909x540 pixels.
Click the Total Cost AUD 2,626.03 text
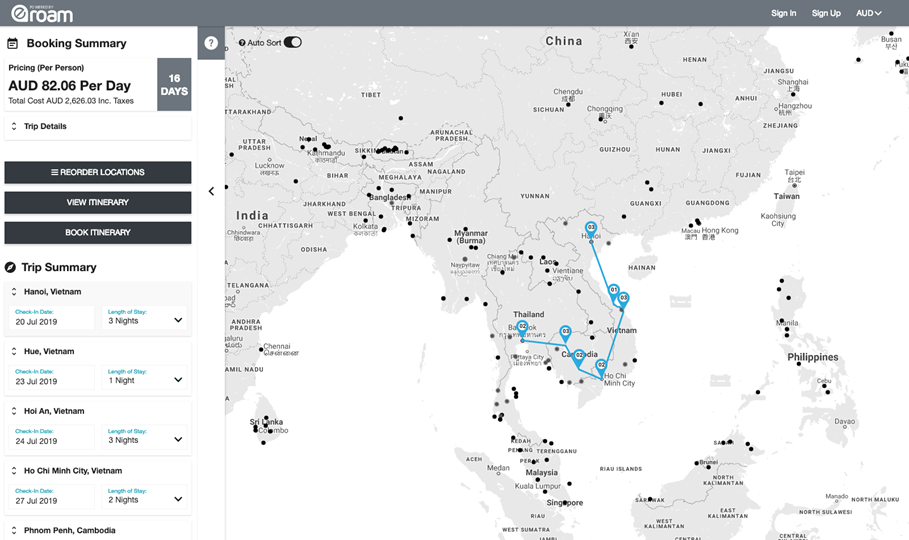(x=71, y=101)
